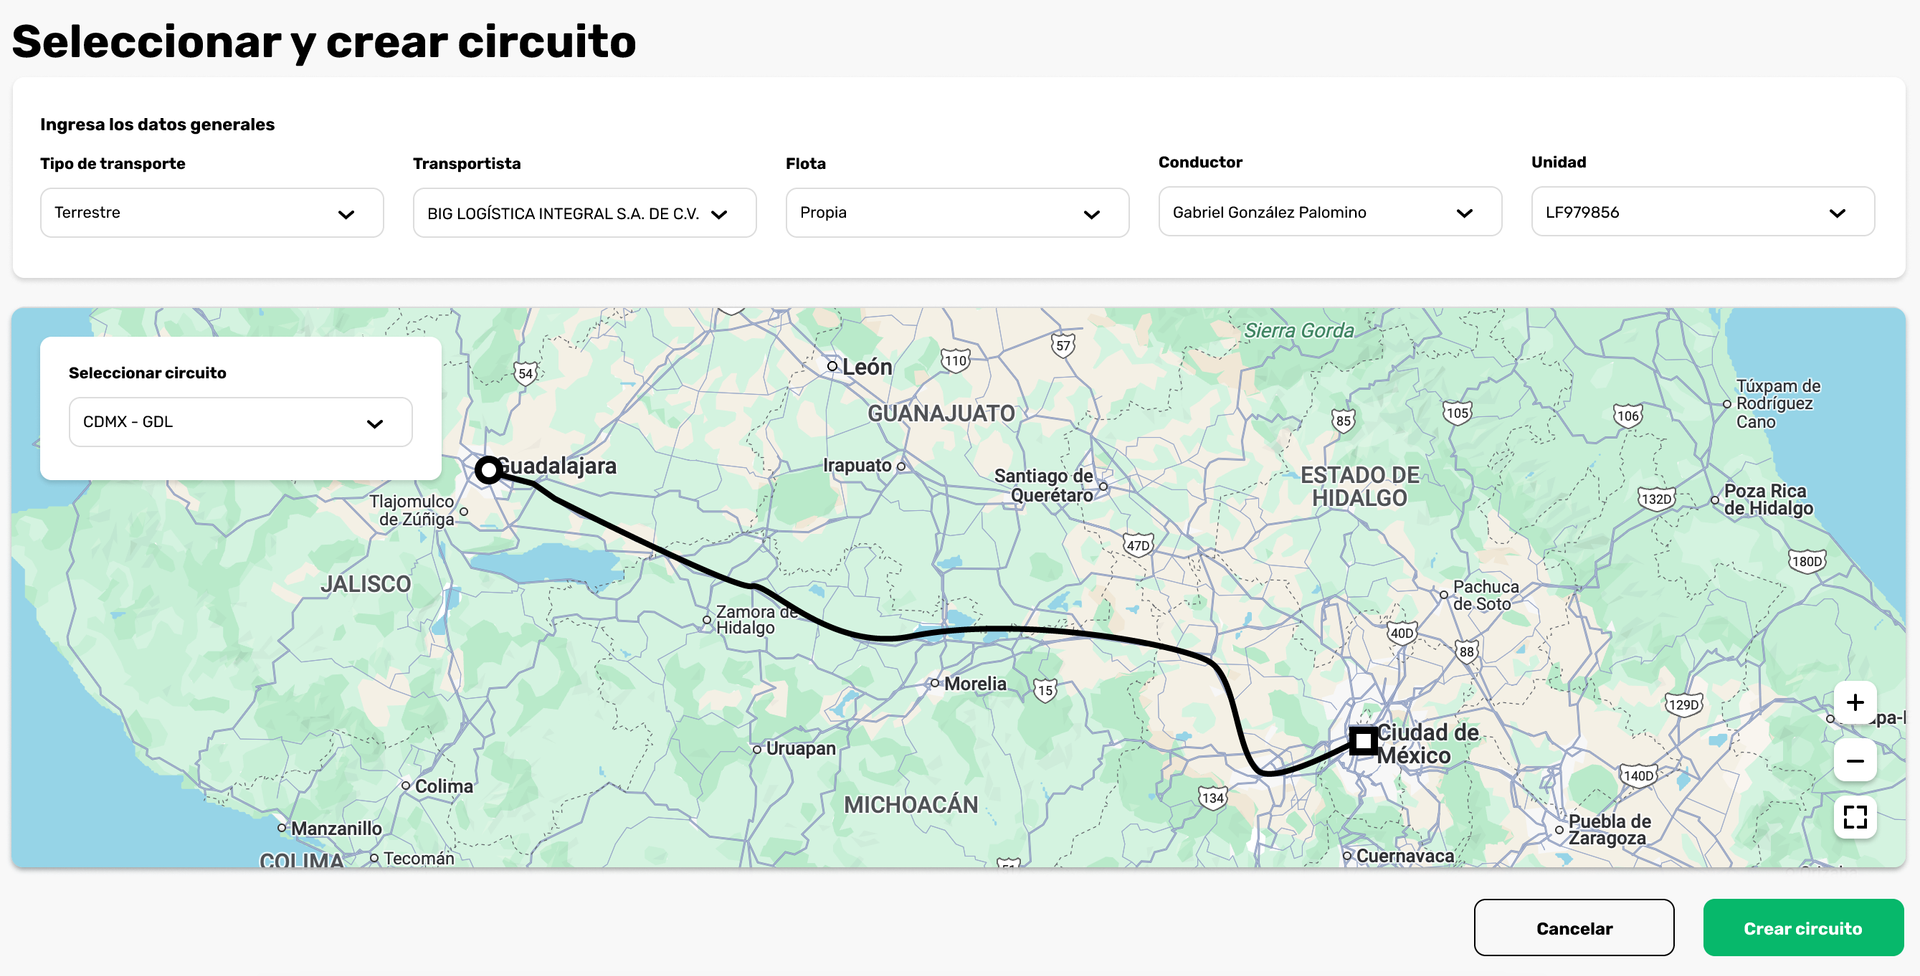The image size is (1920, 976).
Task: Click highway 15 shield near Morelia
Action: pos(1045,690)
